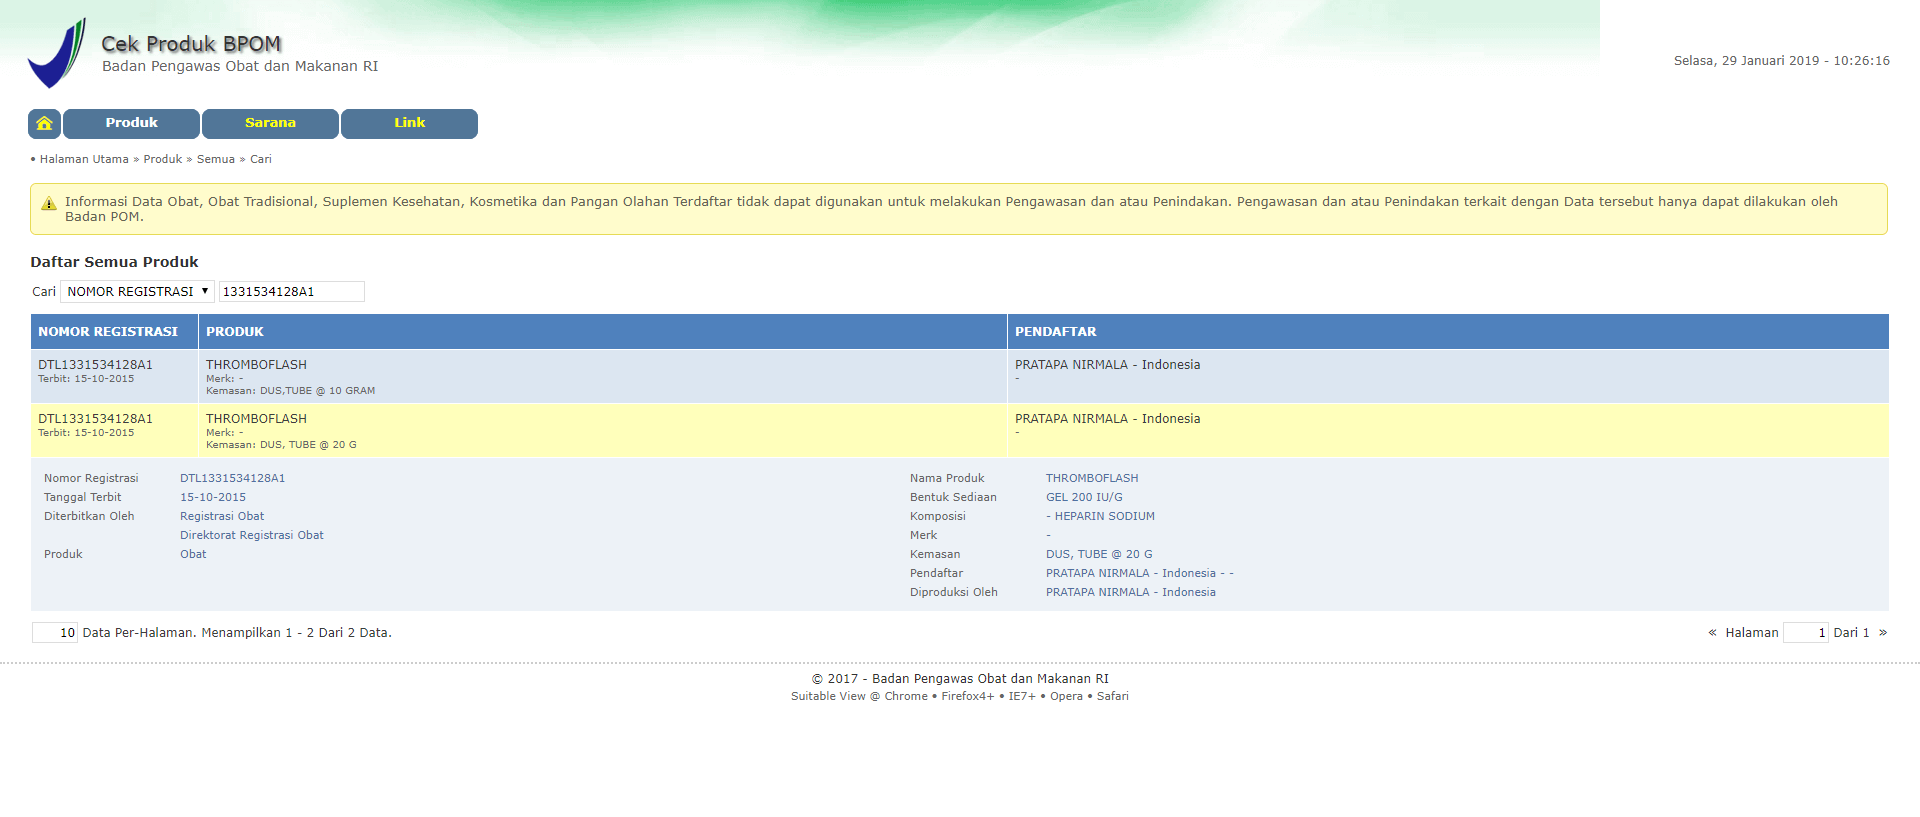Viewport: 1920px width, 817px height.
Task: Go to next page arrow »
Action: pos(1883,632)
